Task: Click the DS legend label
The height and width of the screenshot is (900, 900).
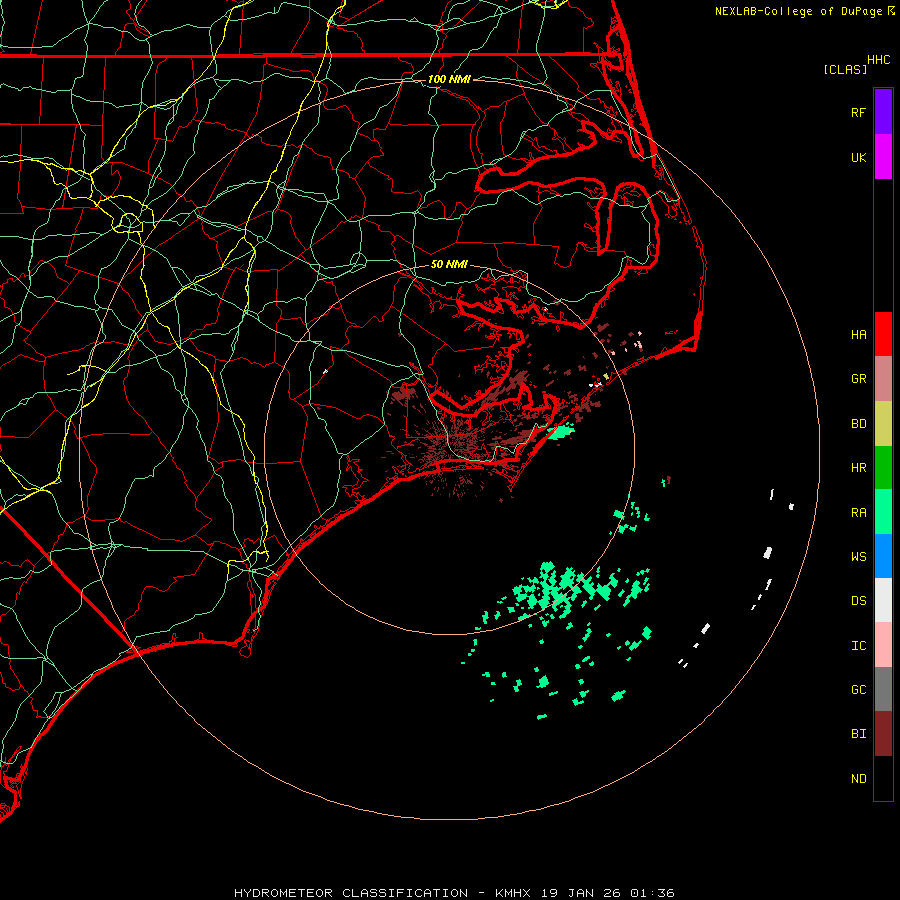Action: click(x=858, y=601)
